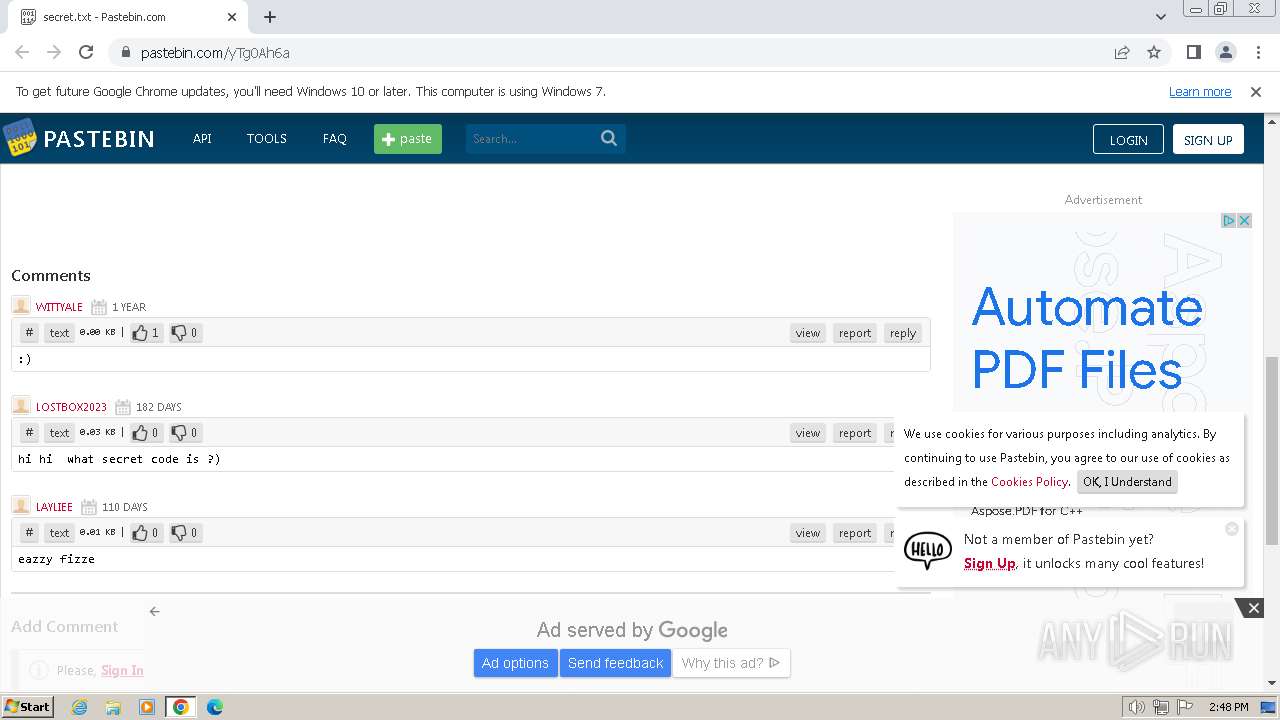Click the Pastebin logo icon
The height and width of the screenshot is (720, 1280).
point(19,138)
